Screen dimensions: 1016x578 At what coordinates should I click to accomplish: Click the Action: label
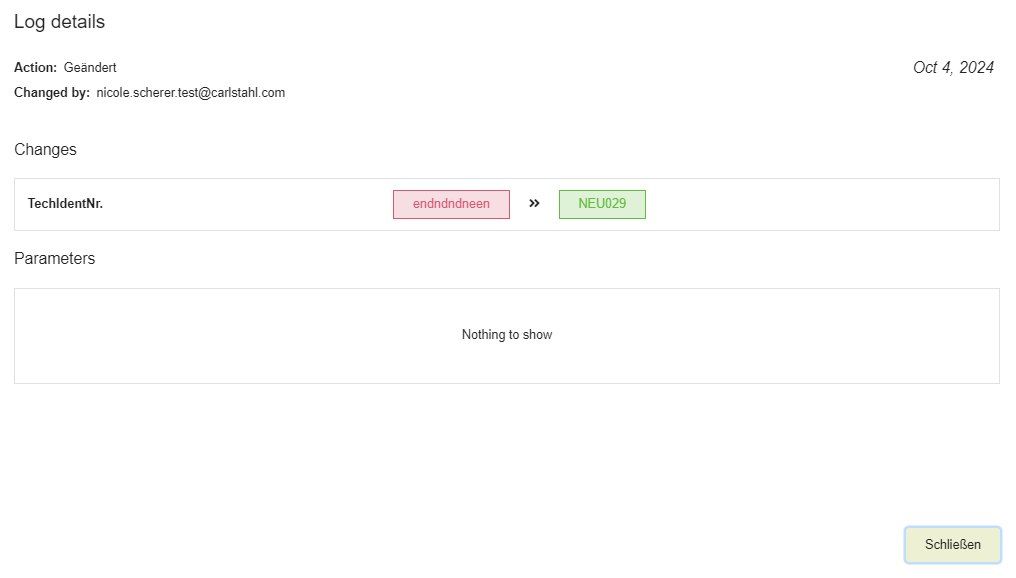[x=35, y=68]
